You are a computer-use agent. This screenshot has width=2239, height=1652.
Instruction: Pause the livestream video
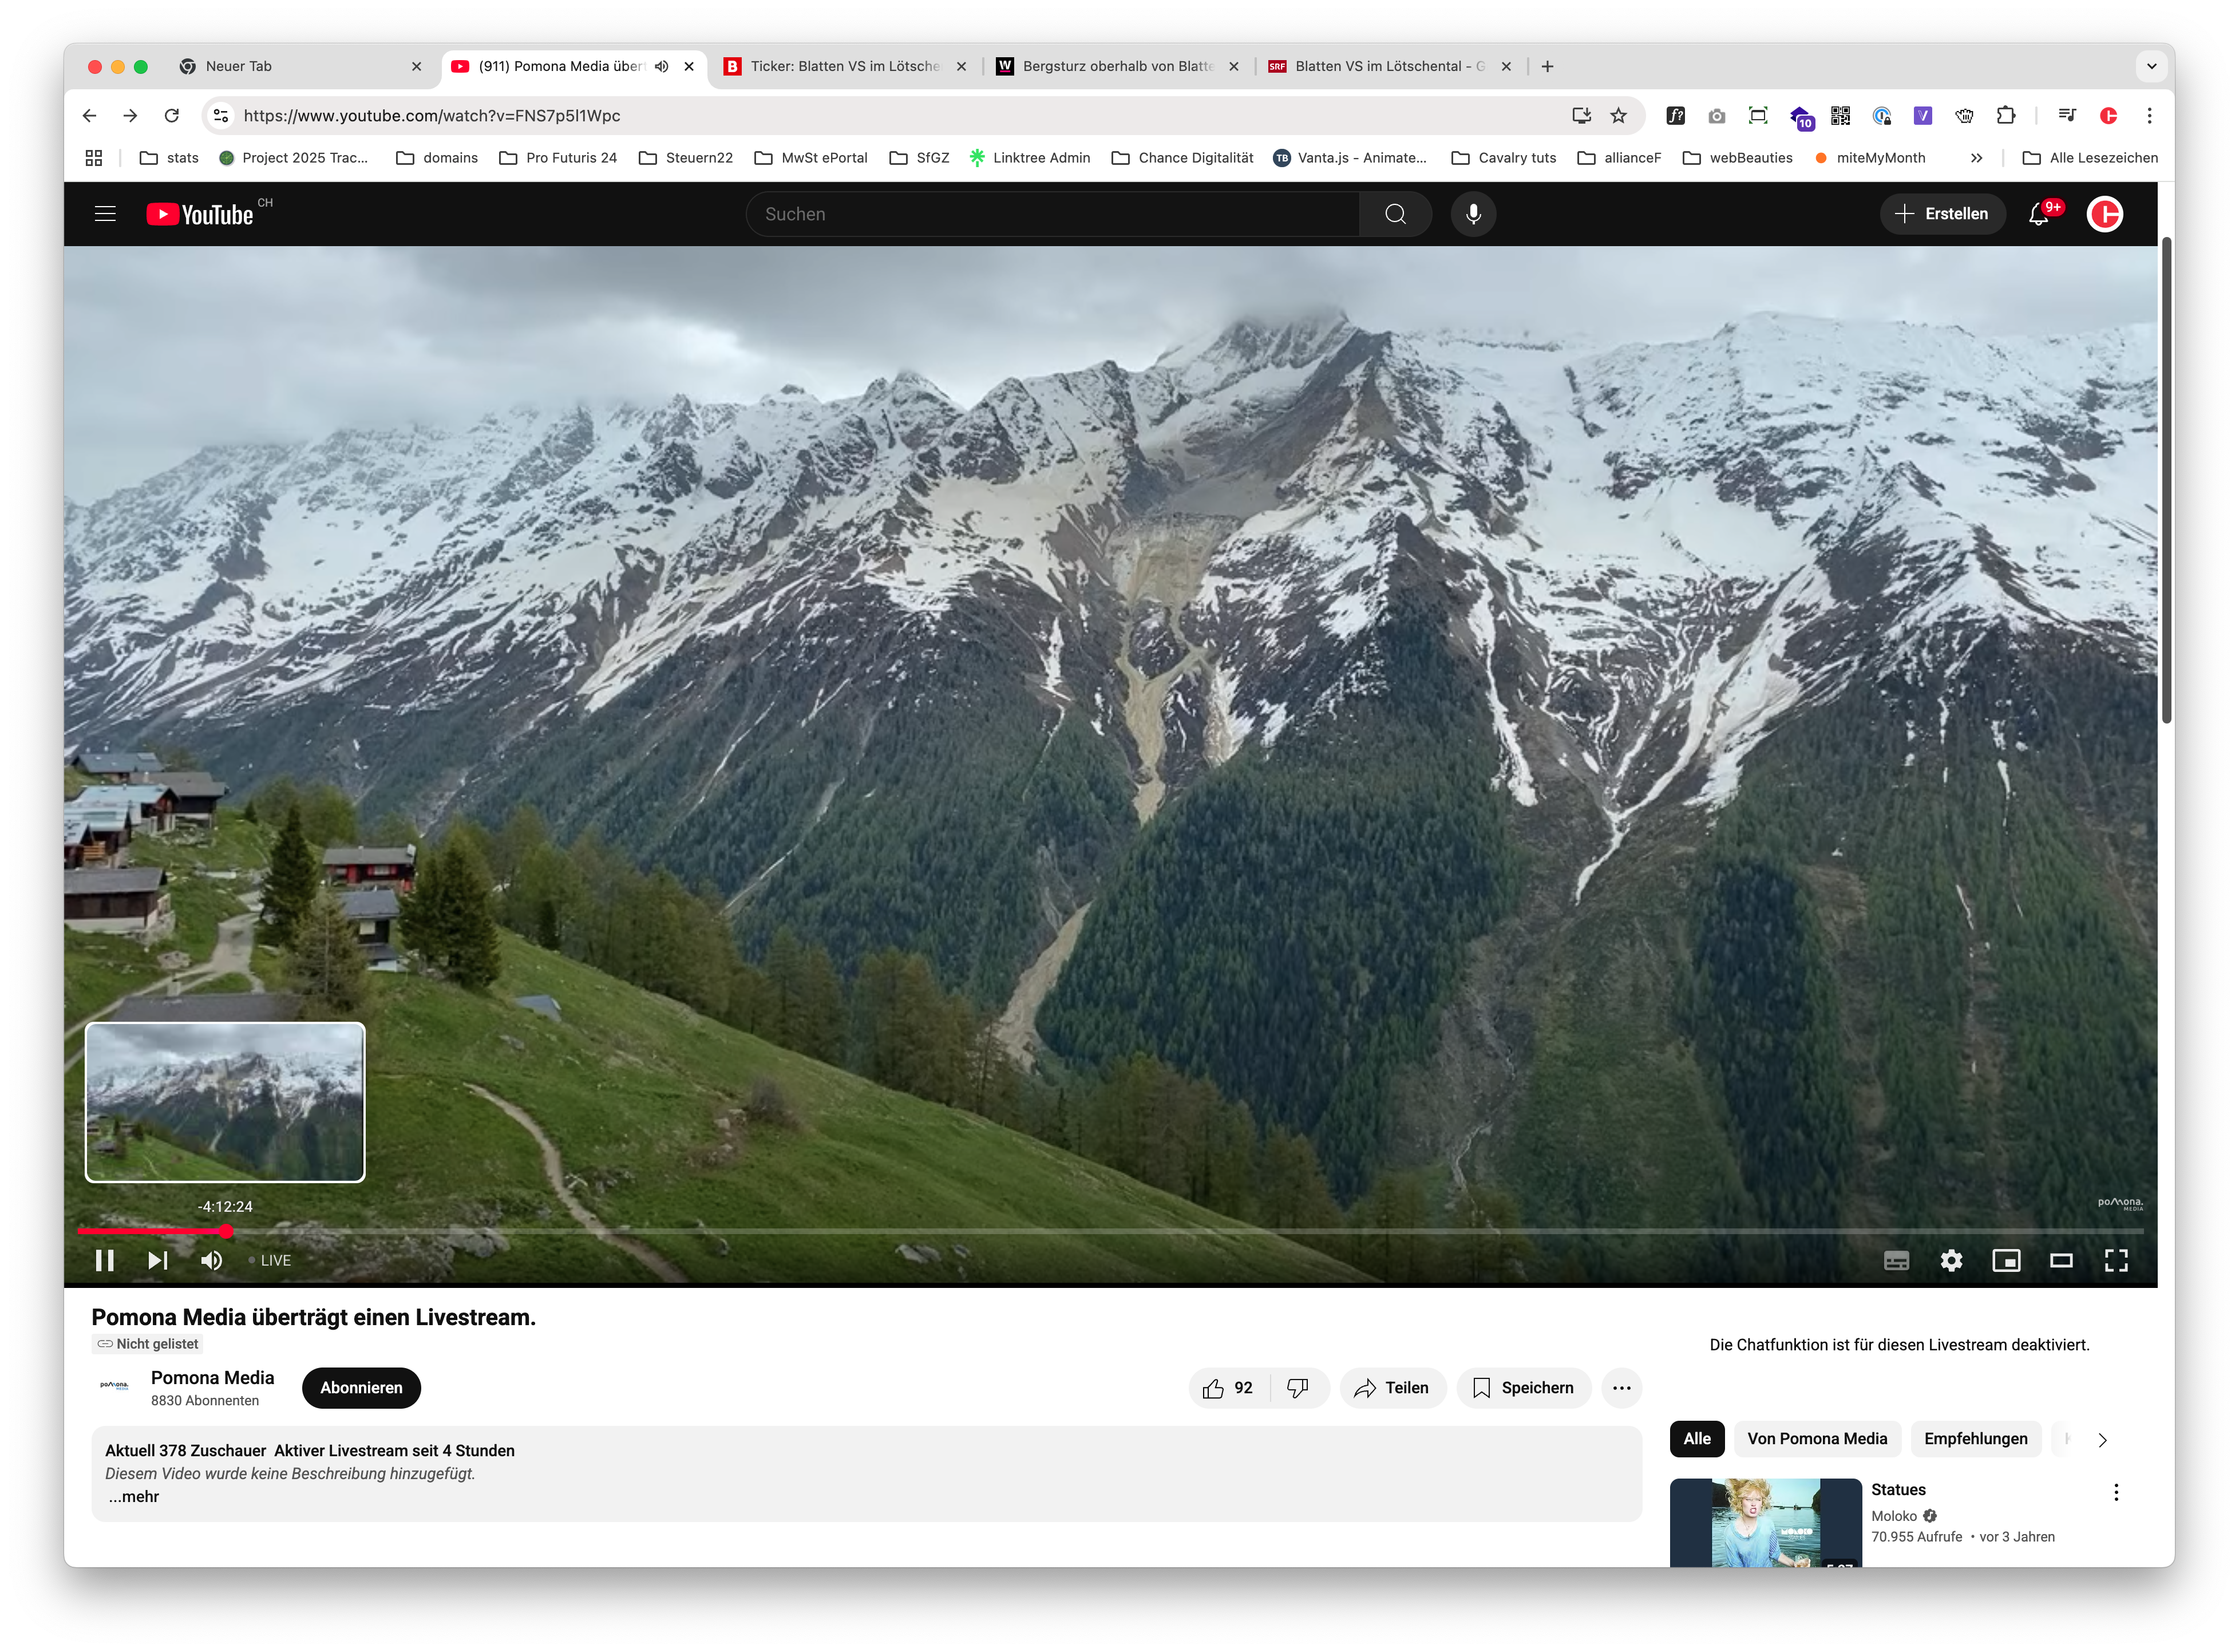coord(104,1261)
